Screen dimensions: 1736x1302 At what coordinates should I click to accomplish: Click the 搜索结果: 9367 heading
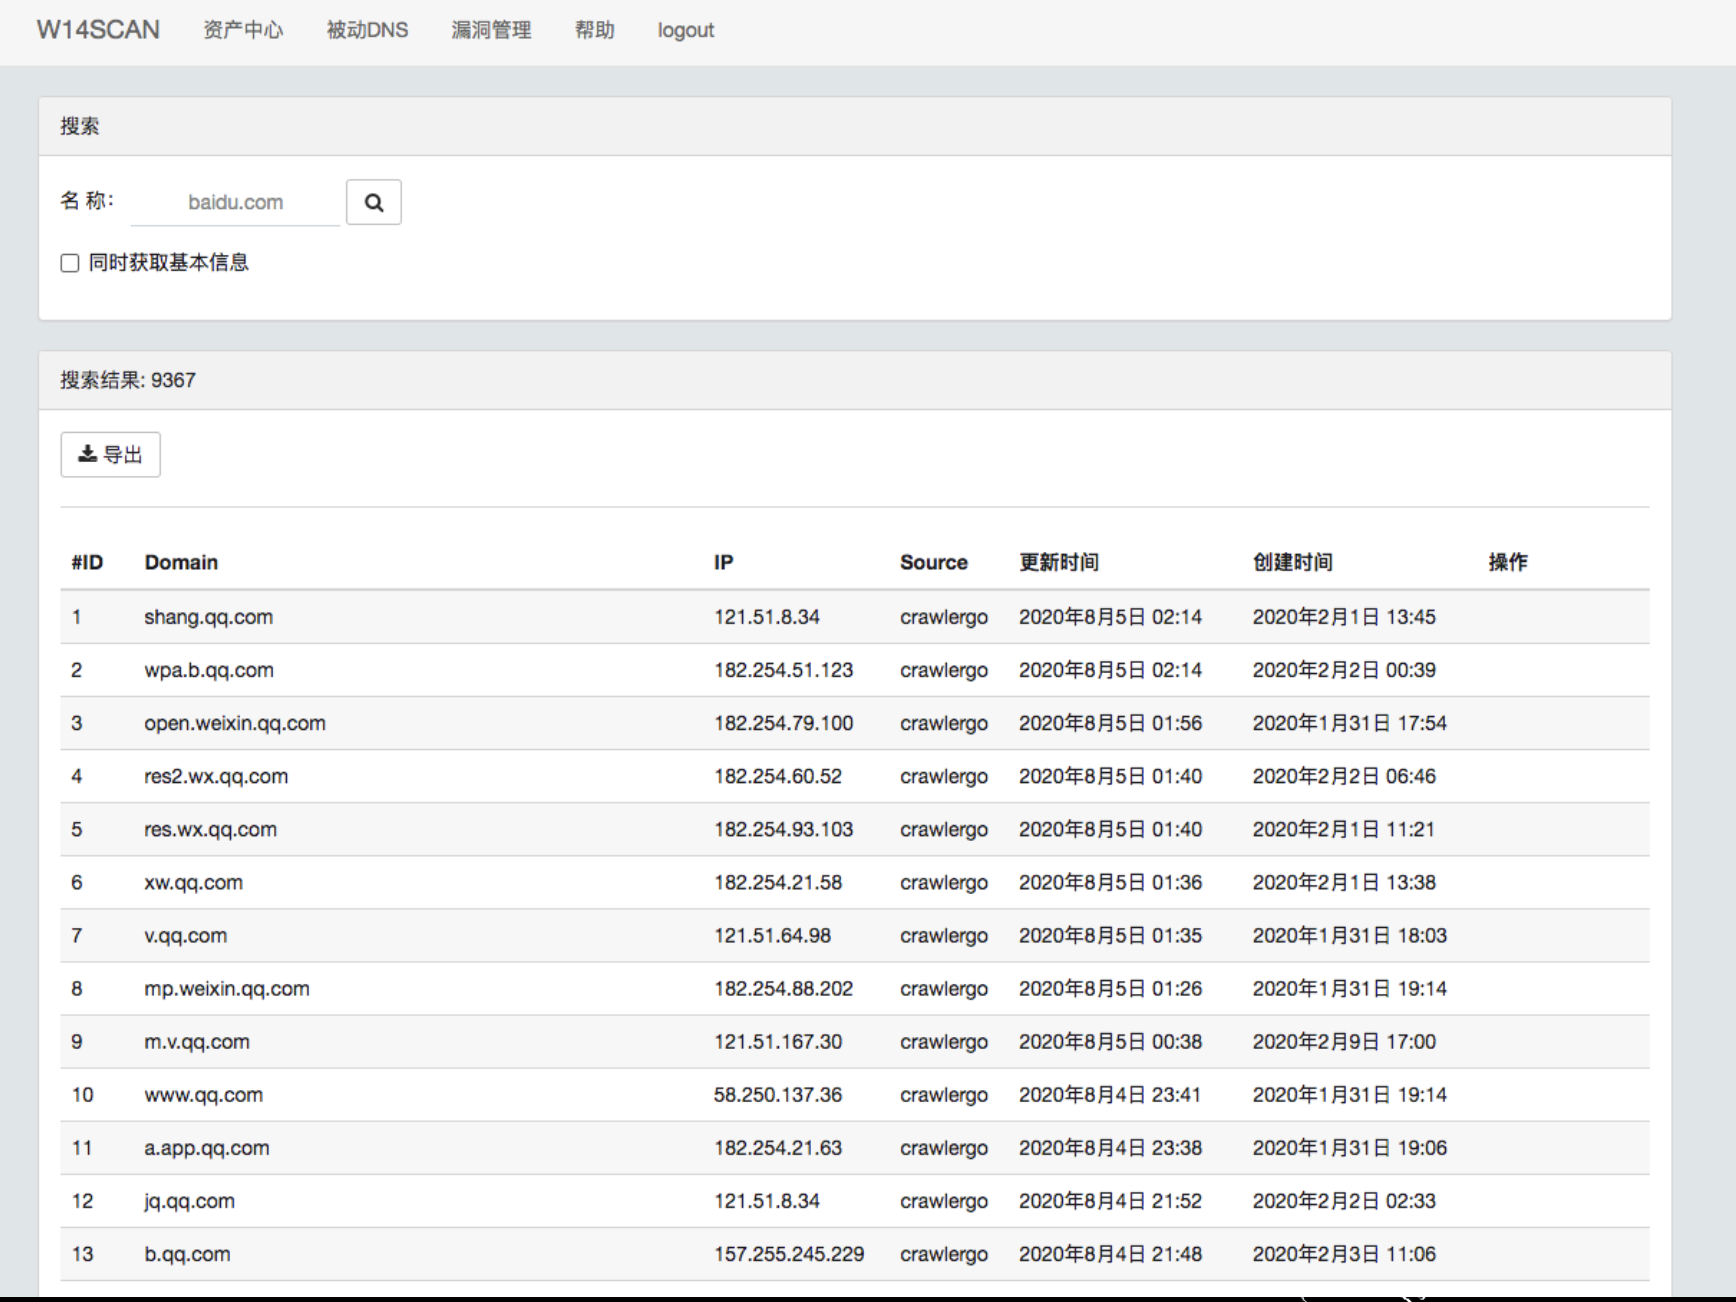tap(128, 380)
